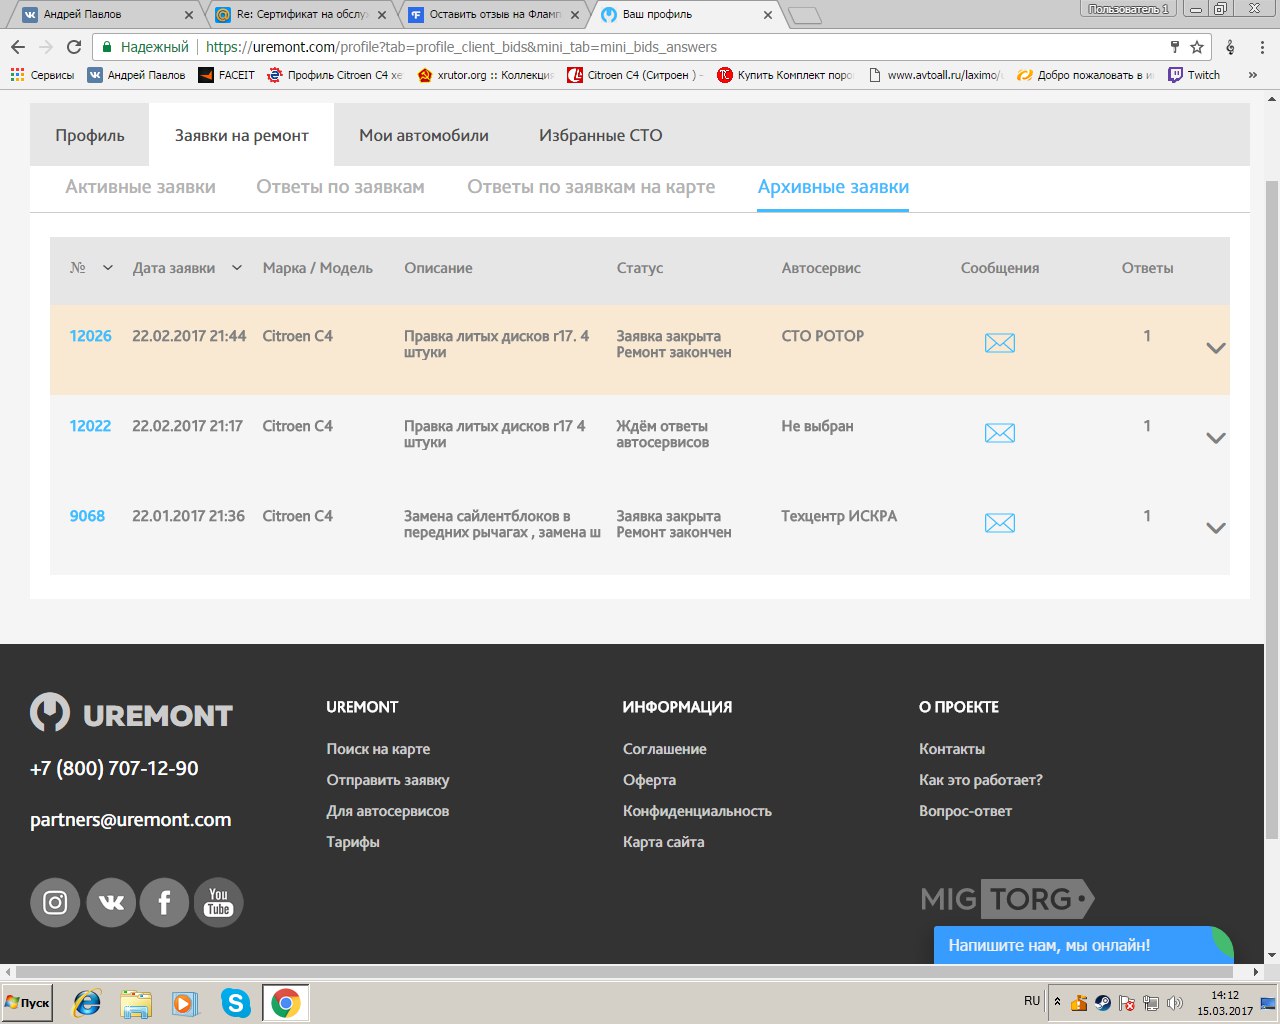Image resolution: width=1280 pixels, height=1024 pixels.
Task: Open messages envelope for request 12022
Action: coord(999,433)
